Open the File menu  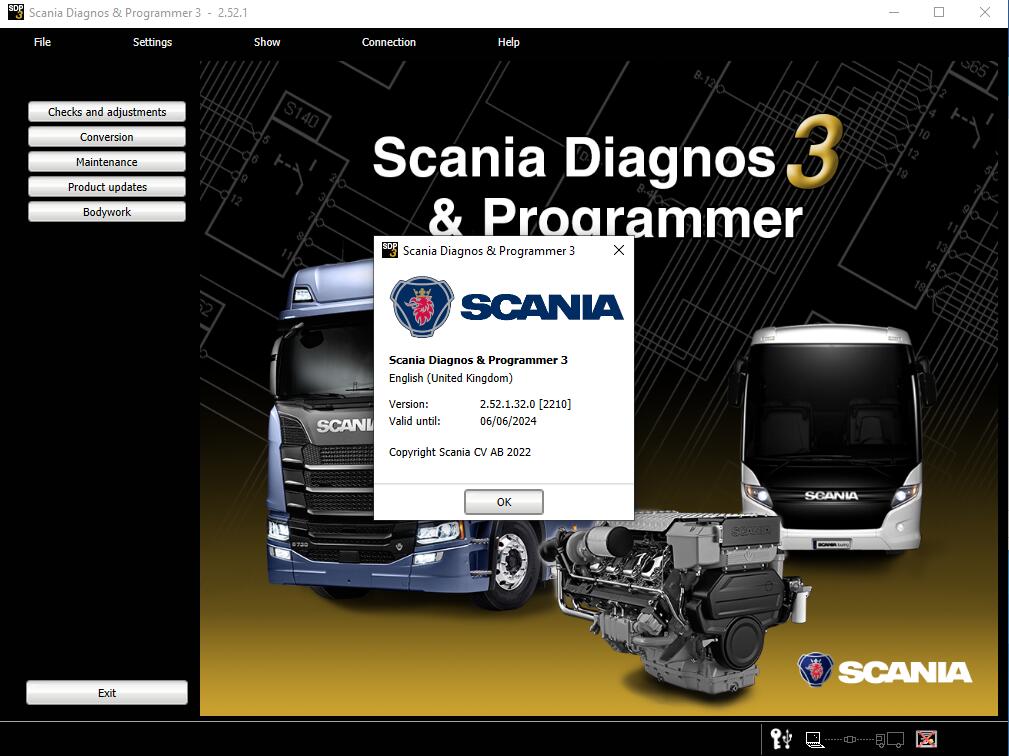(x=42, y=42)
